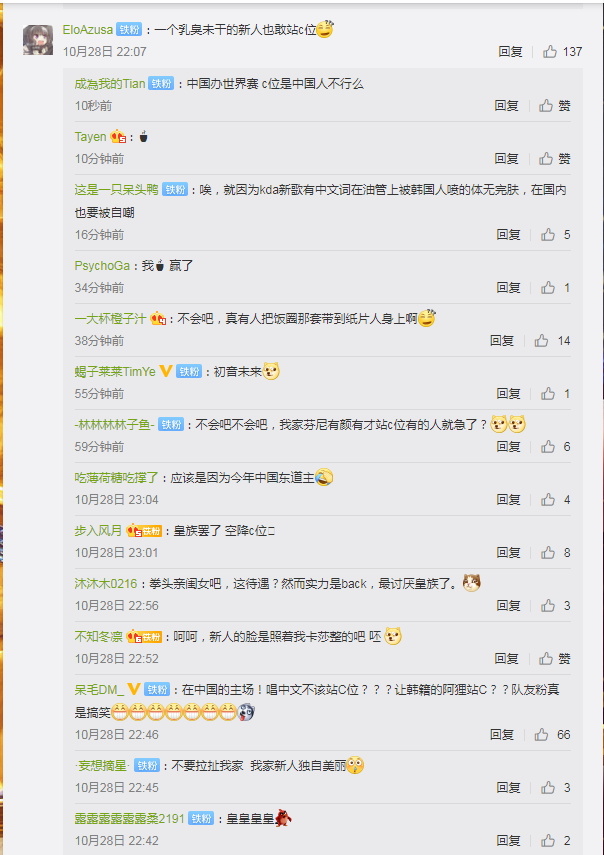Reply to EloAzusa's top comment

tap(510, 52)
